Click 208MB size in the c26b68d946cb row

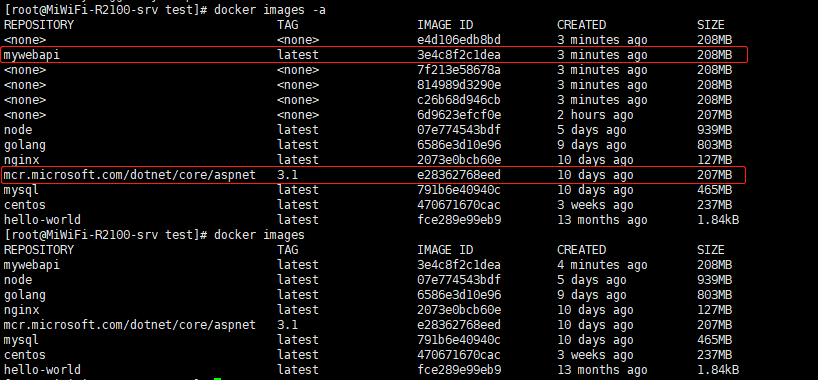tap(714, 100)
